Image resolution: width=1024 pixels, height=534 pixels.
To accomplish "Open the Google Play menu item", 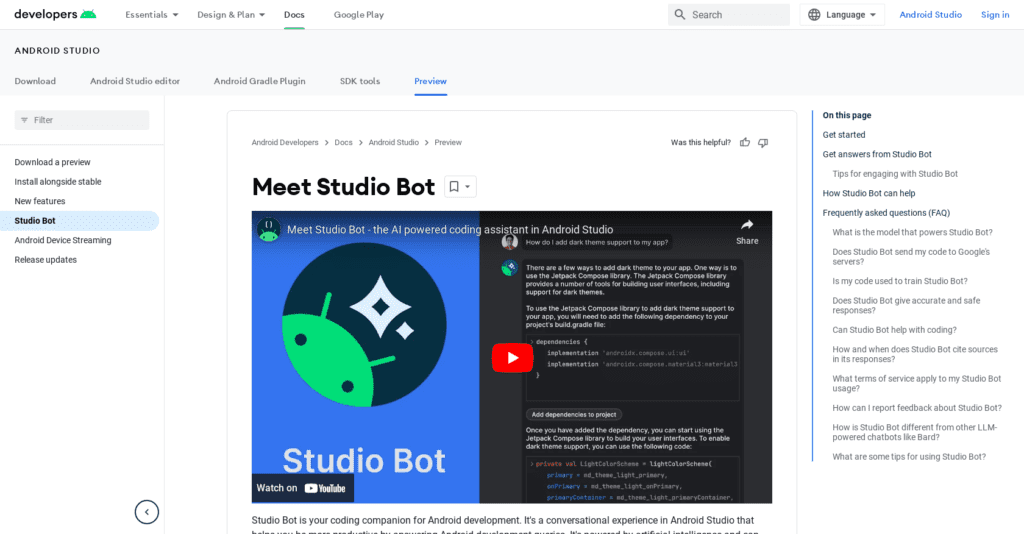I will 359,14.
